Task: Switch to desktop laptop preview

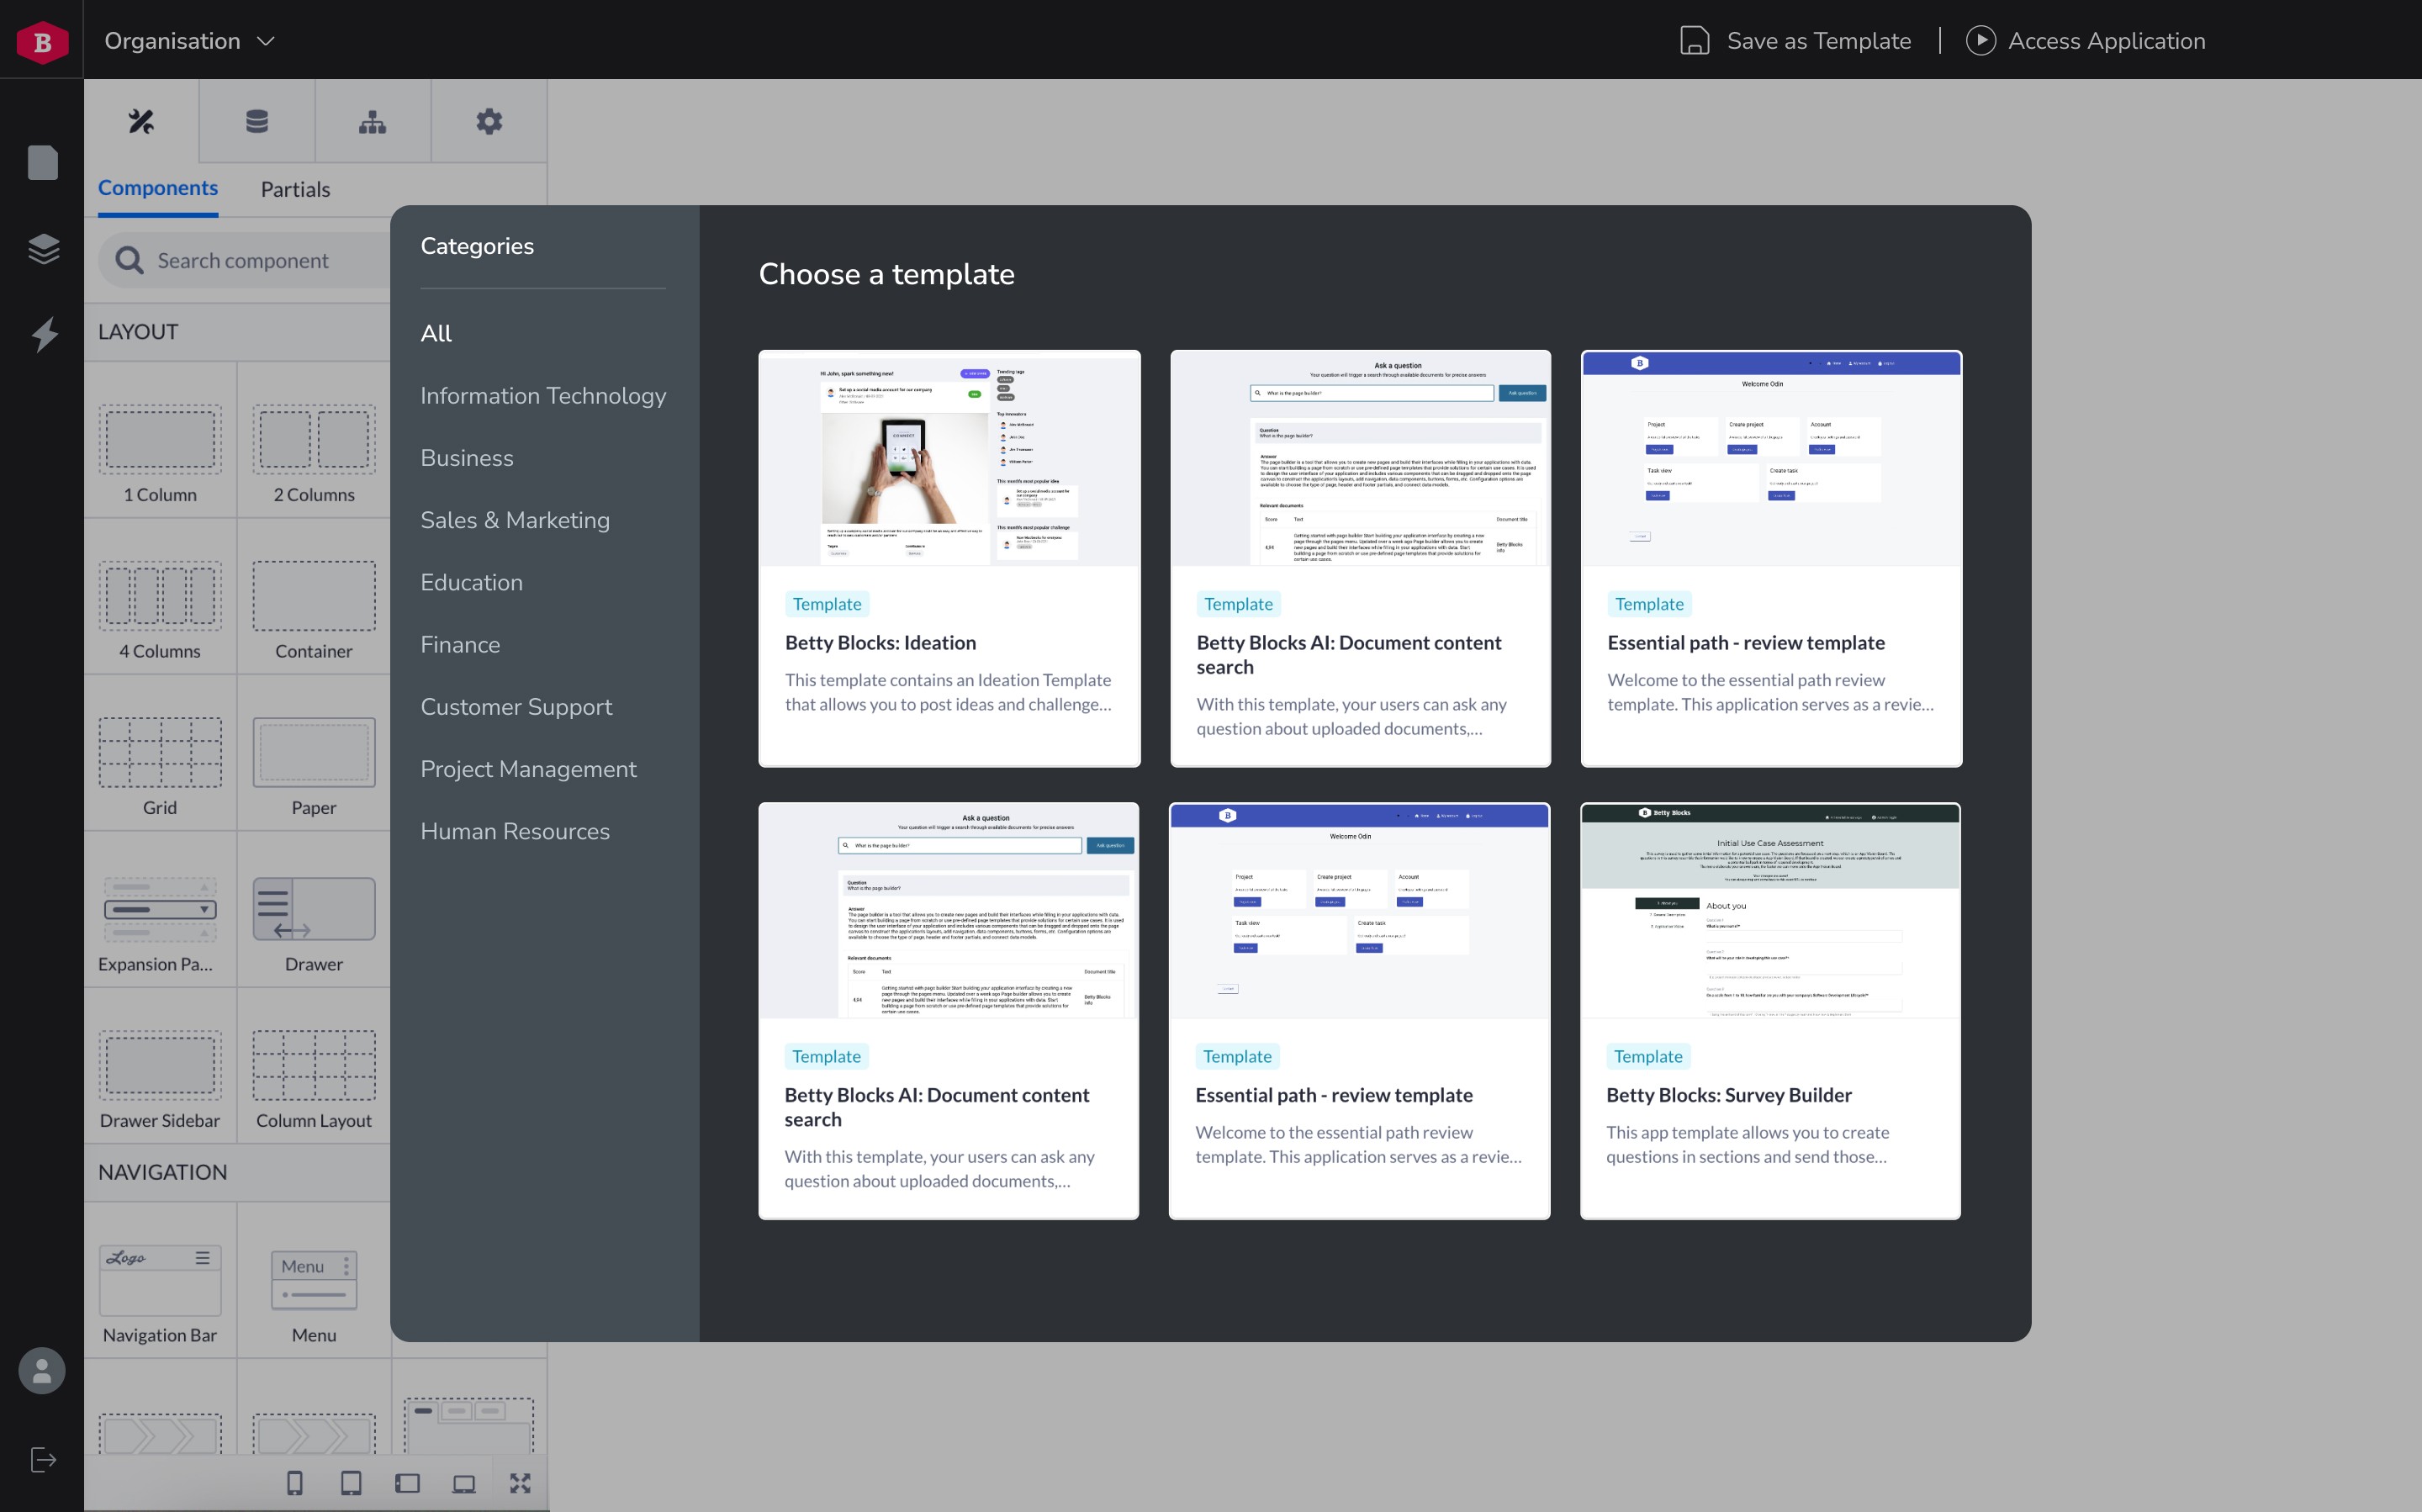Action: click(x=464, y=1483)
